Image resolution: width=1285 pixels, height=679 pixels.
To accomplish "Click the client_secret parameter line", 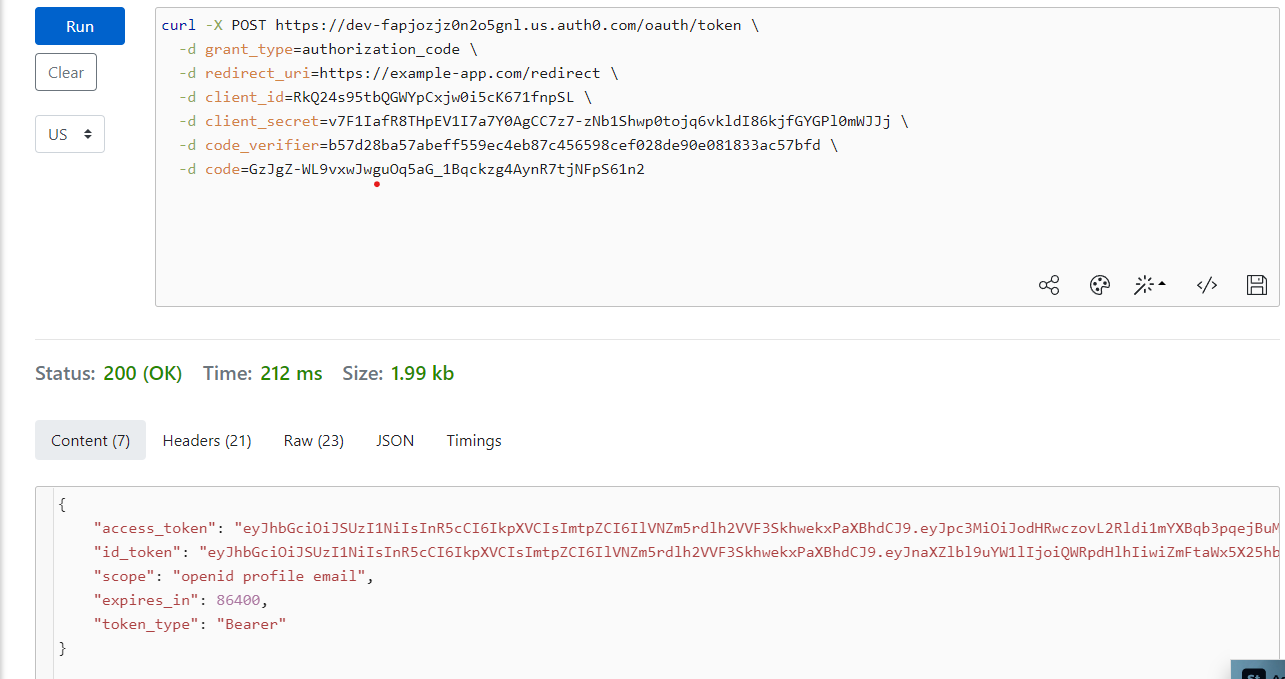I will click(500, 120).
